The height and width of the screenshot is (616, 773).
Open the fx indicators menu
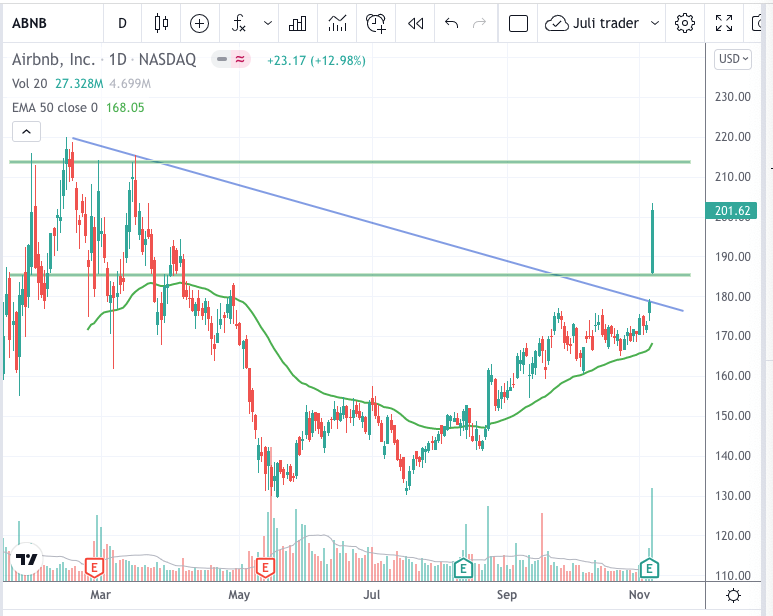point(239,23)
